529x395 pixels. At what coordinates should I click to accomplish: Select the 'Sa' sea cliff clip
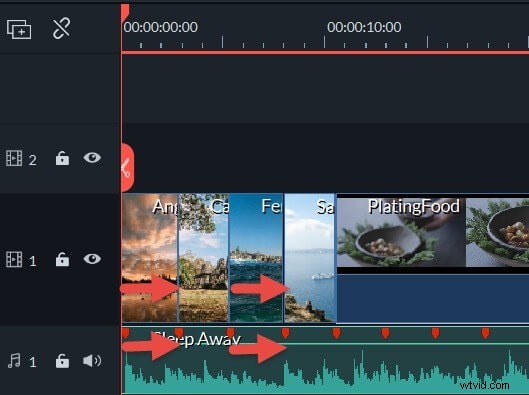click(310, 258)
